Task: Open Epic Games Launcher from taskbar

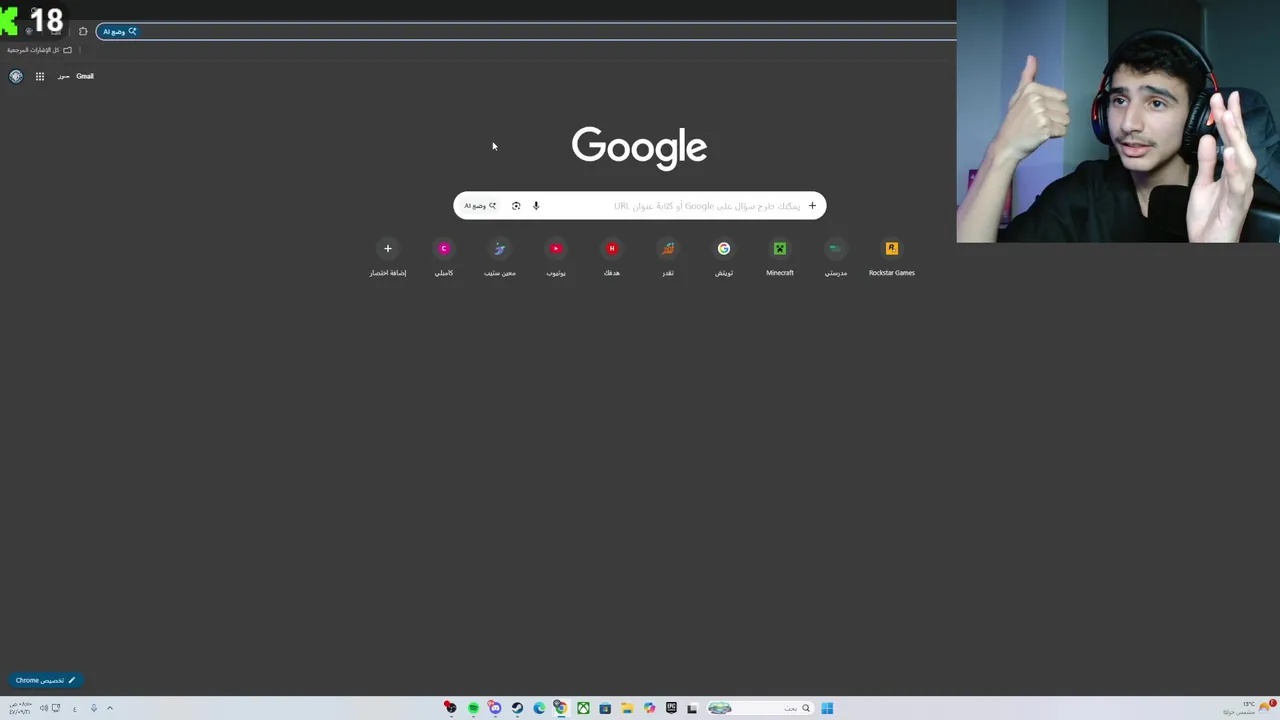Action: pos(671,708)
